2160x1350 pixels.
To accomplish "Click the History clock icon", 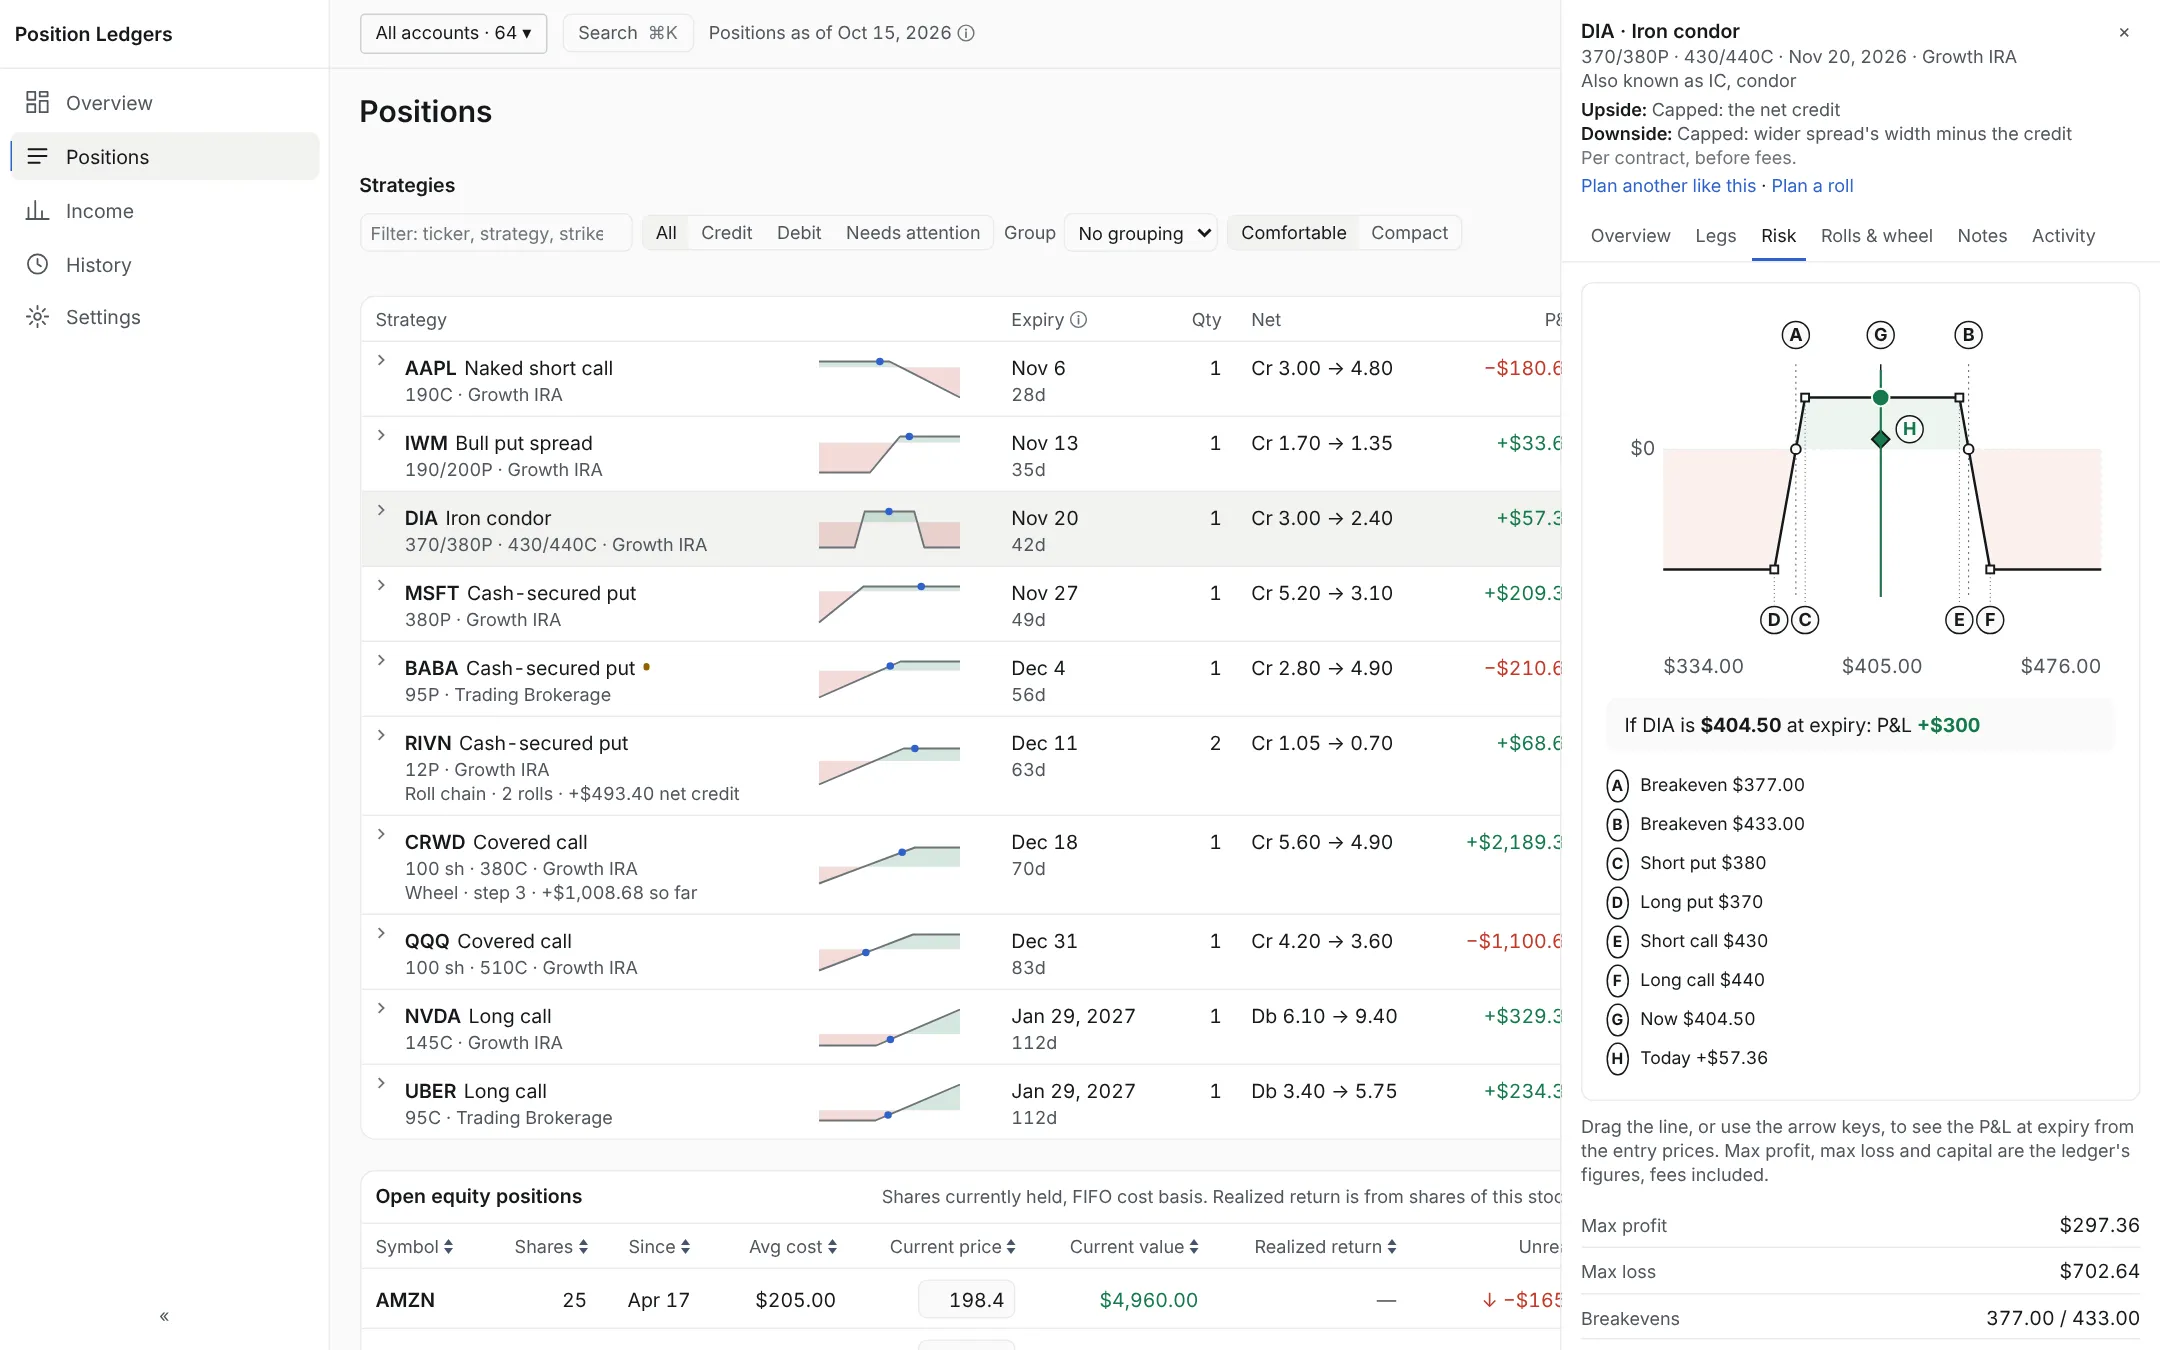I will [x=37, y=264].
